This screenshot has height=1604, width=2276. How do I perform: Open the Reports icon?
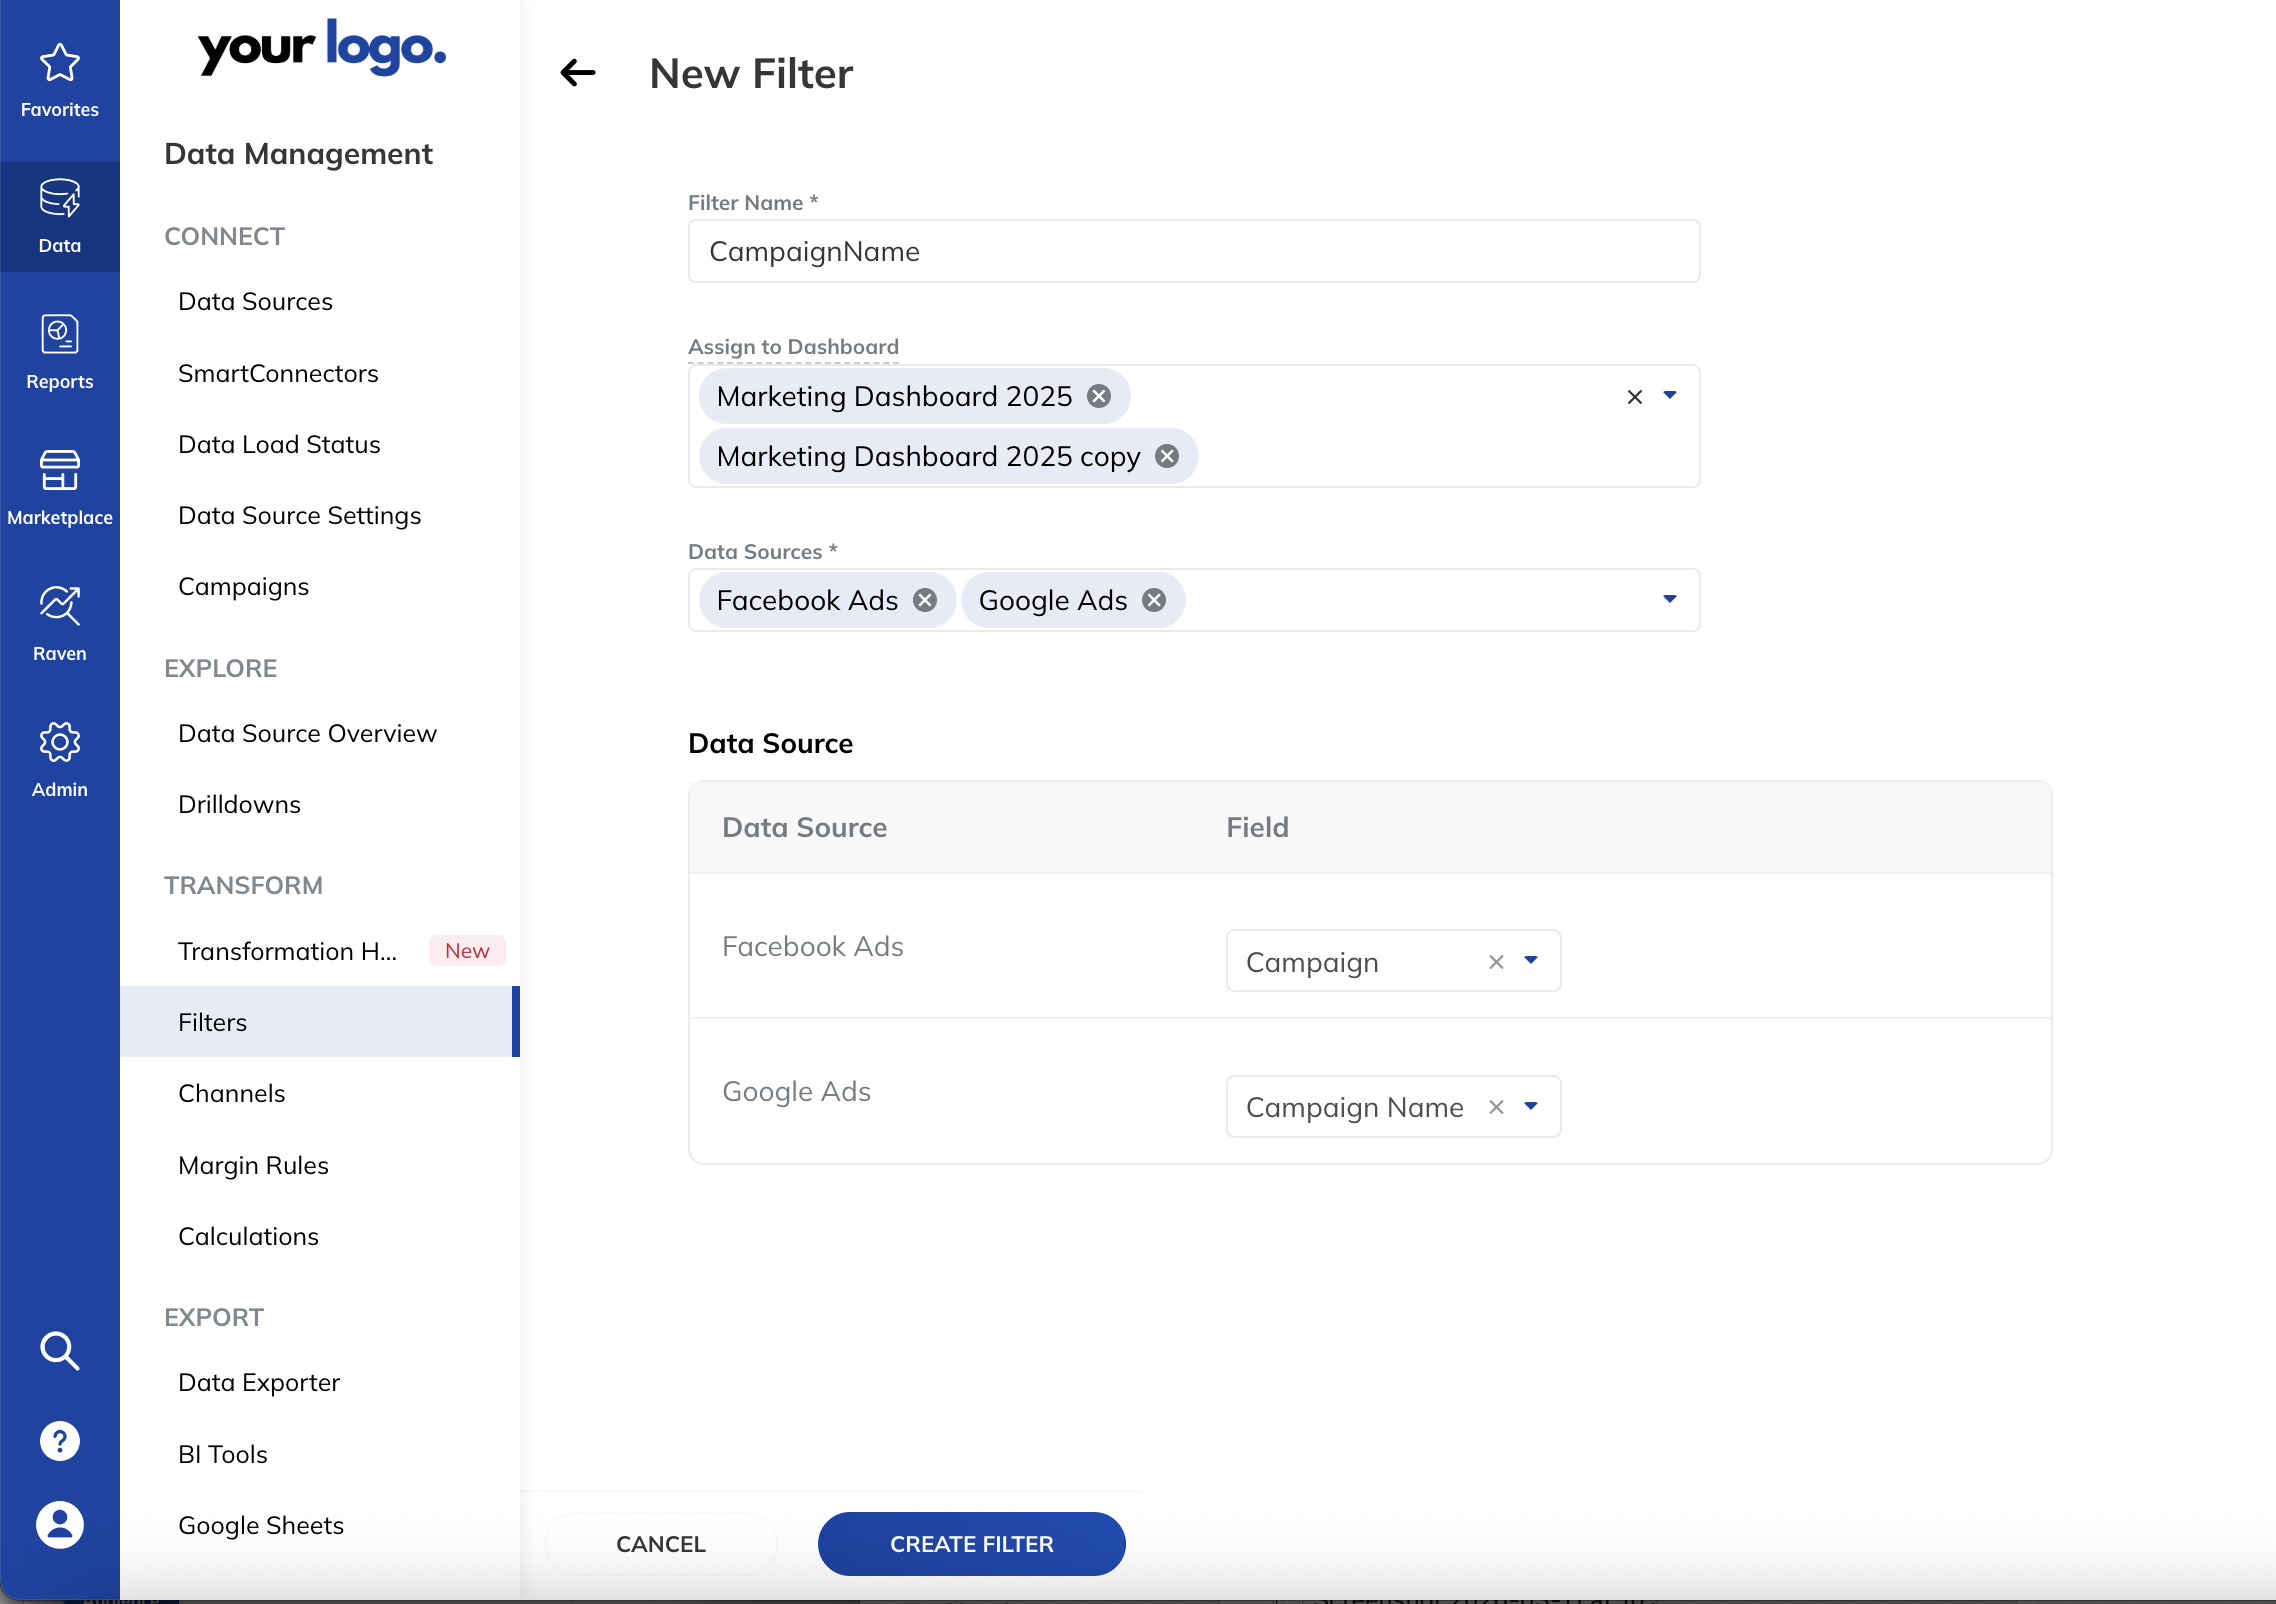[x=60, y=334]
